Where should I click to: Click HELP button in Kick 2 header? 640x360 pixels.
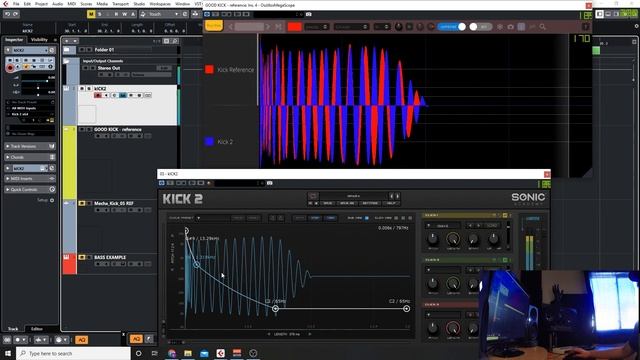point(391,203)
